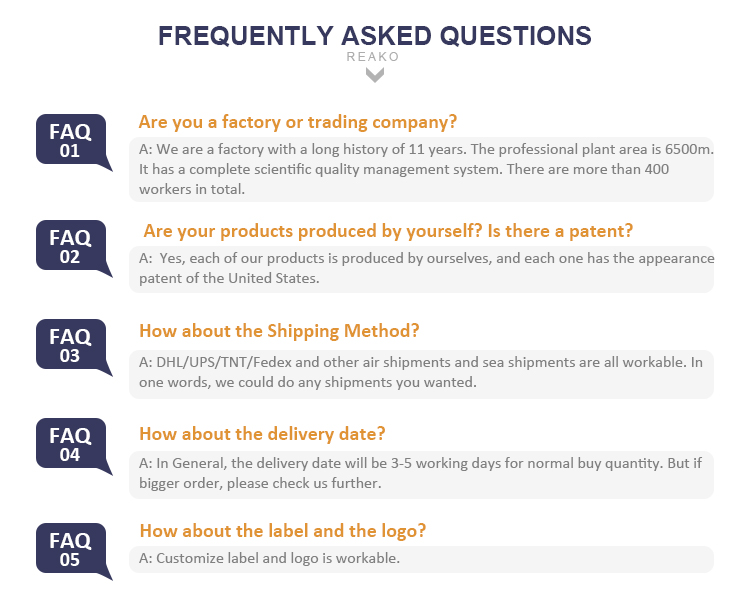The width and height of the screenshot is (750, 615).
Task: Click the FAQ 02 speech bubble icon
Action: point(74,248)
